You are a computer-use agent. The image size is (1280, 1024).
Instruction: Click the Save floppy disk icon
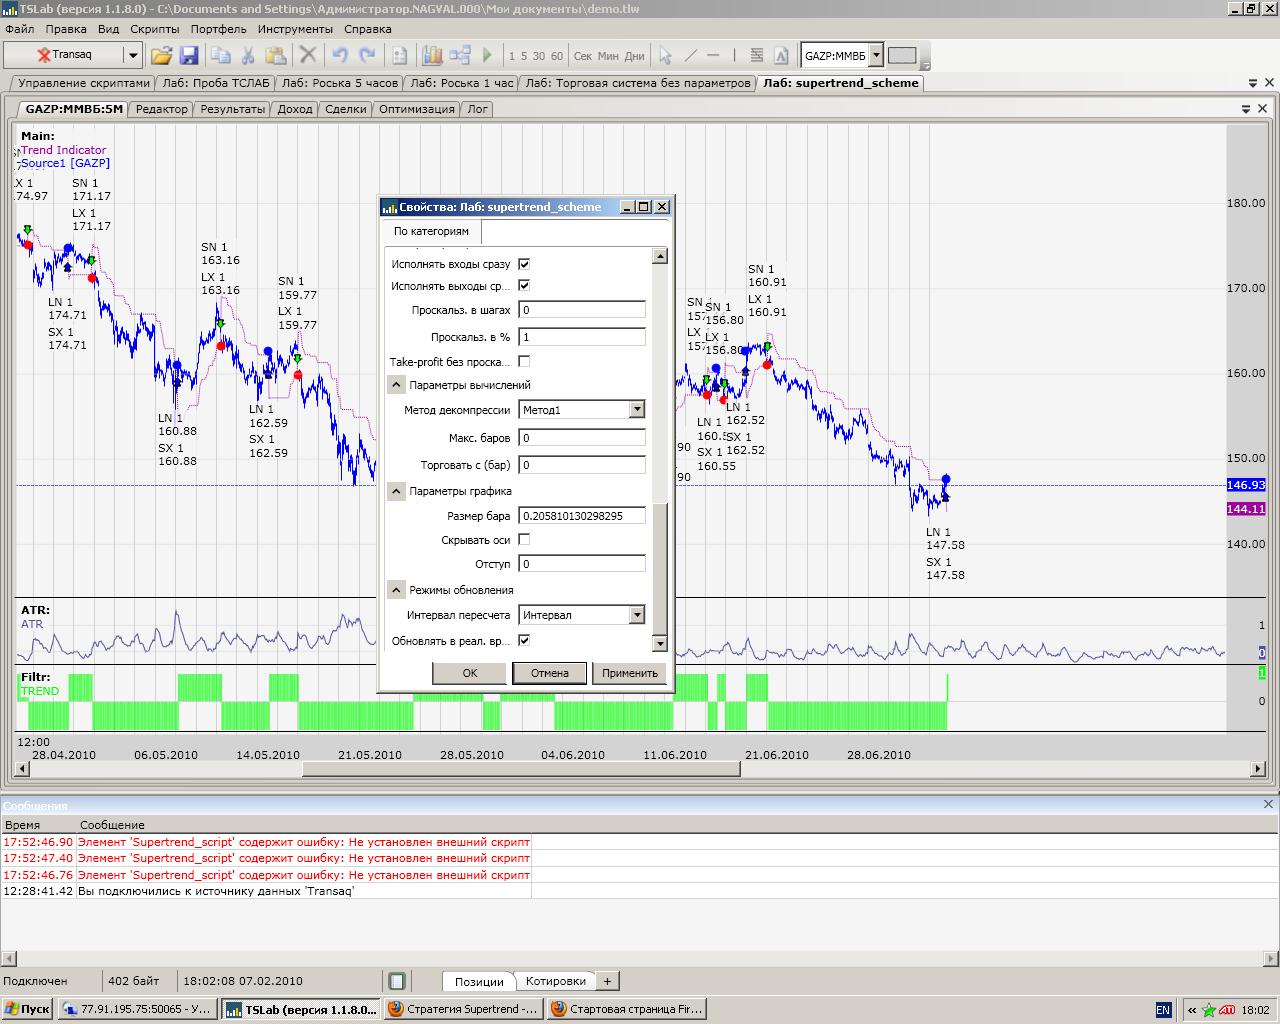click(188, 56)
